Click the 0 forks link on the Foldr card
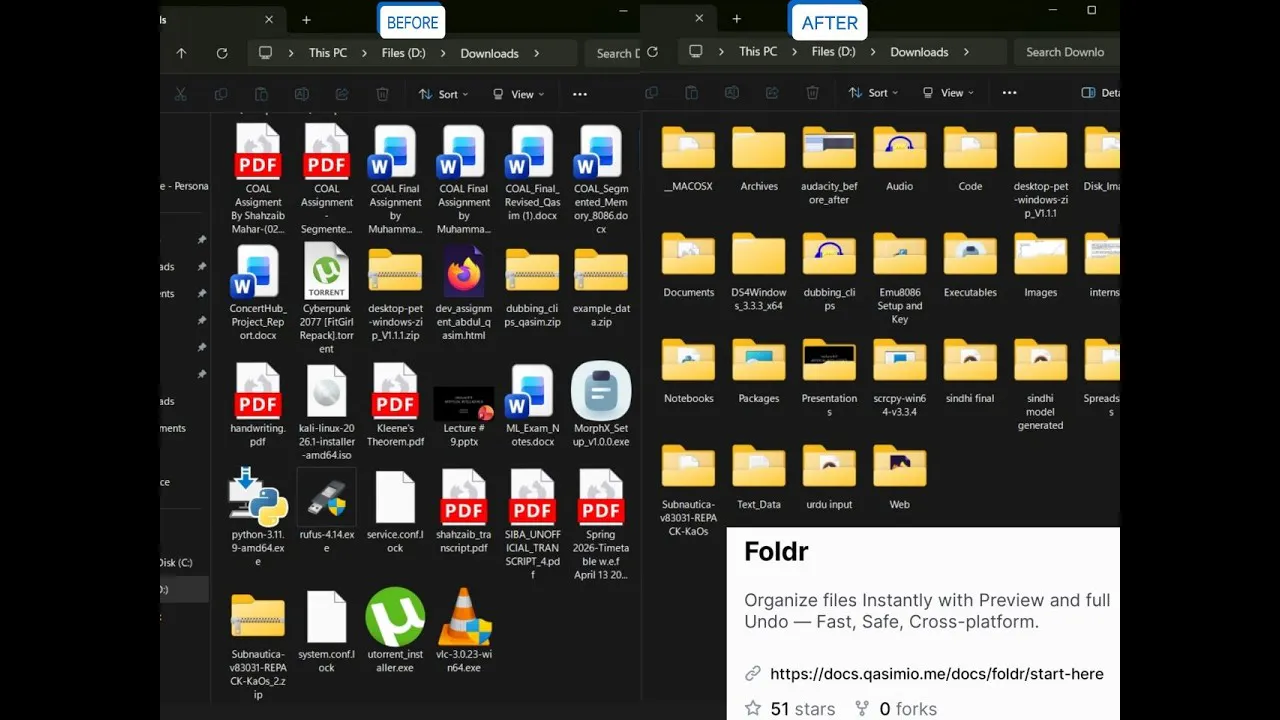The image size is (1280, 720). click(x=896, y=709)
